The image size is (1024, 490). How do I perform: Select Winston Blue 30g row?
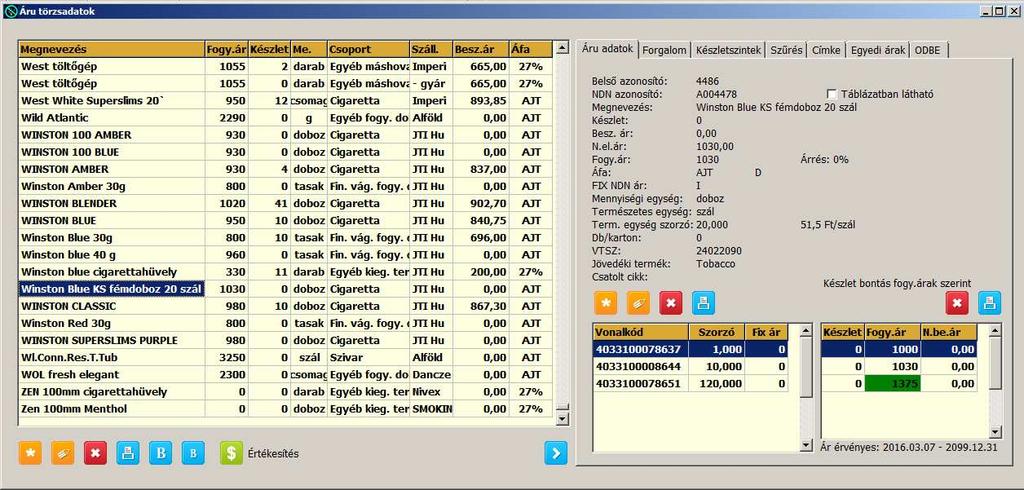[x=286, y=237]
